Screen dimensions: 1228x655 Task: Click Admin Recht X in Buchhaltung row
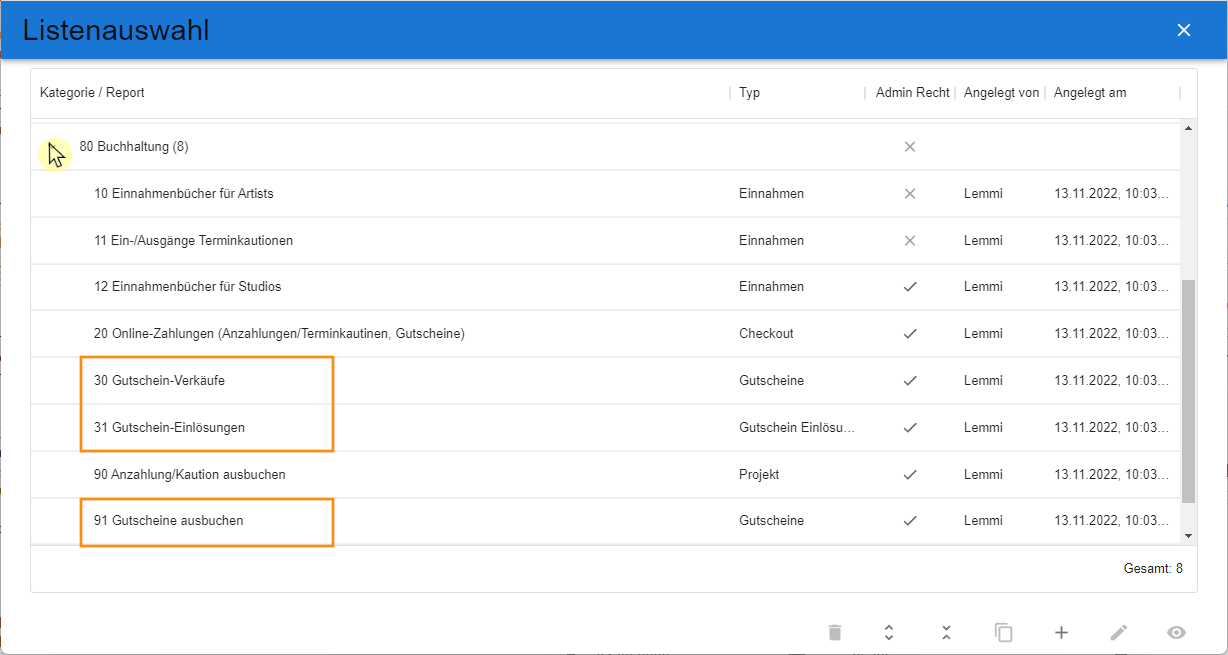pos(910,146)
